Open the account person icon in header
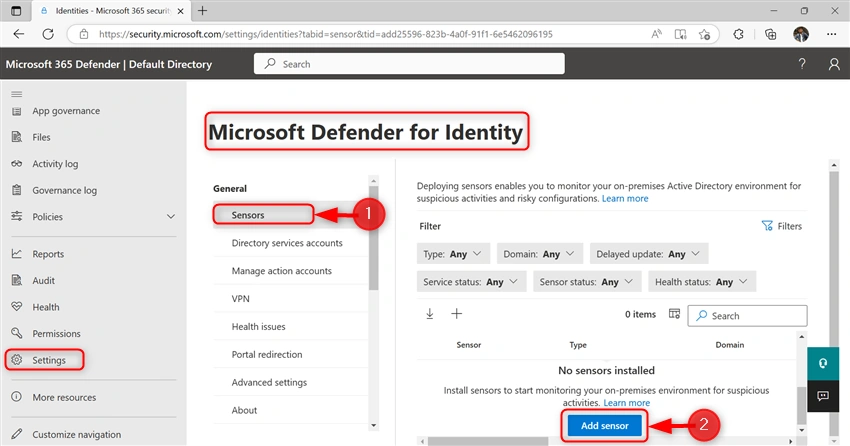 [834, 64]
